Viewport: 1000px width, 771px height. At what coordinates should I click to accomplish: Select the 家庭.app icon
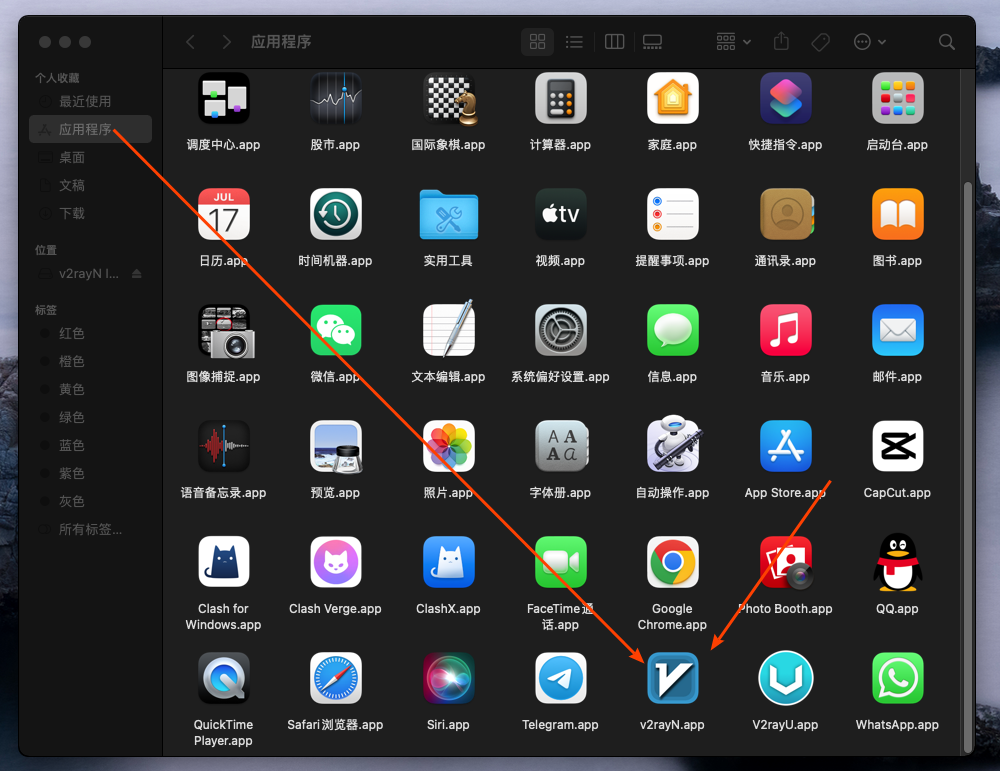672,98
